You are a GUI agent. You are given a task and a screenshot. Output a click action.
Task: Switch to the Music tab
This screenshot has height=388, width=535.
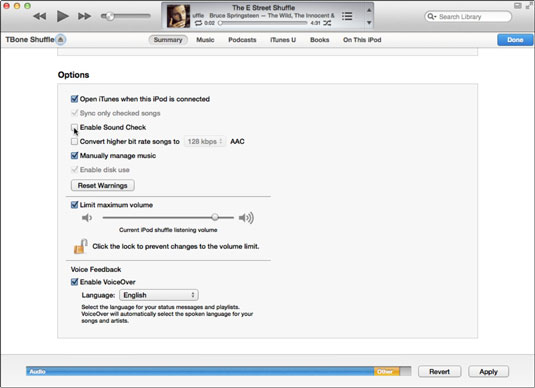[205, 40]
